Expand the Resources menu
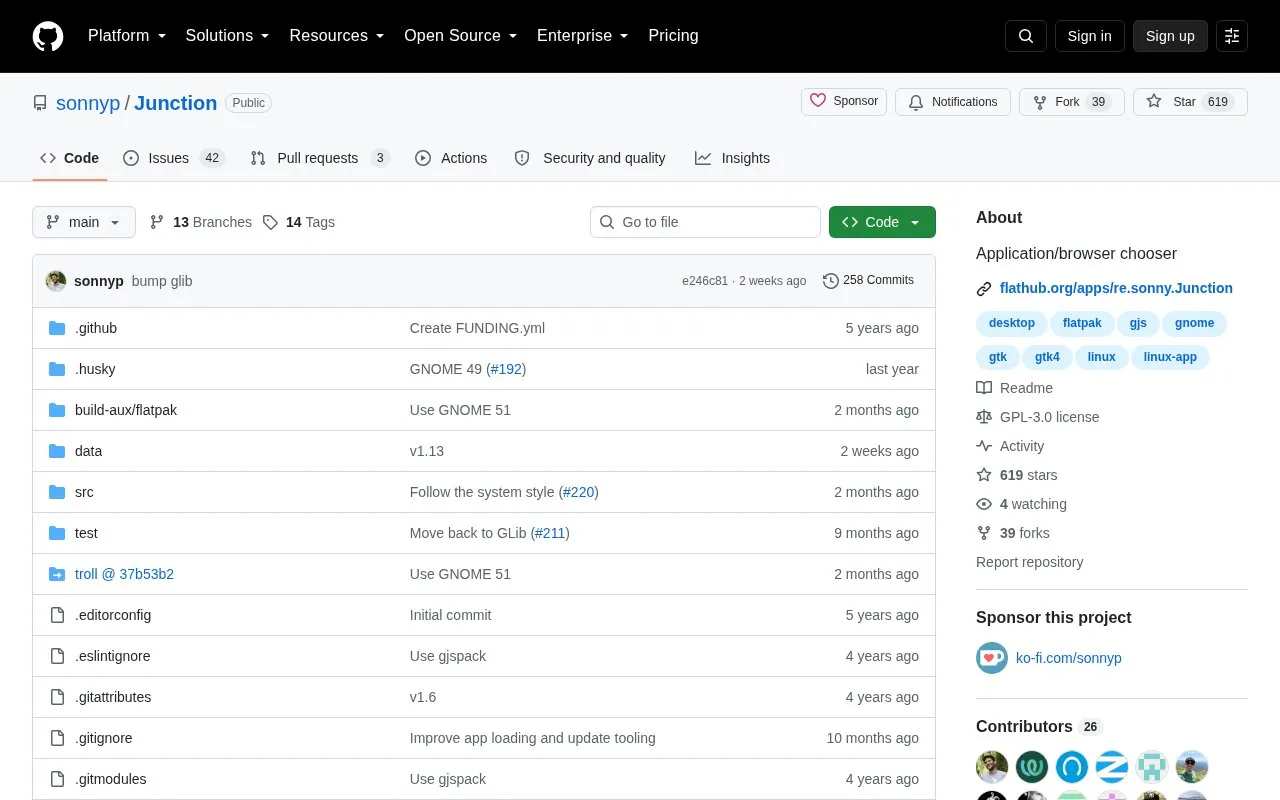Viewport: 1280px width, 800px height. point(337,36)
